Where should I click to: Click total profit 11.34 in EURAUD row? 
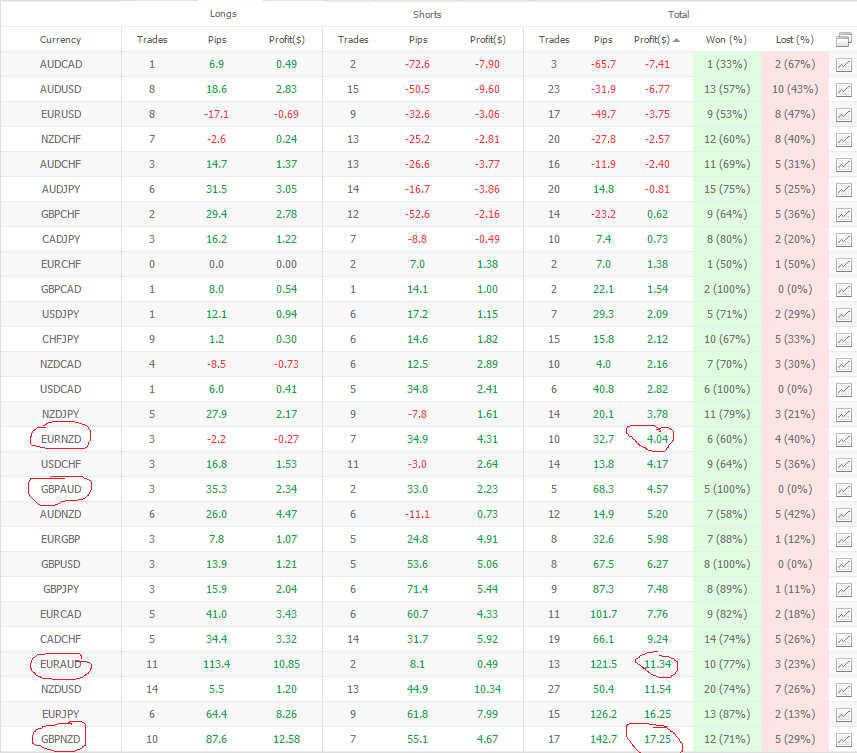point(657,664)
